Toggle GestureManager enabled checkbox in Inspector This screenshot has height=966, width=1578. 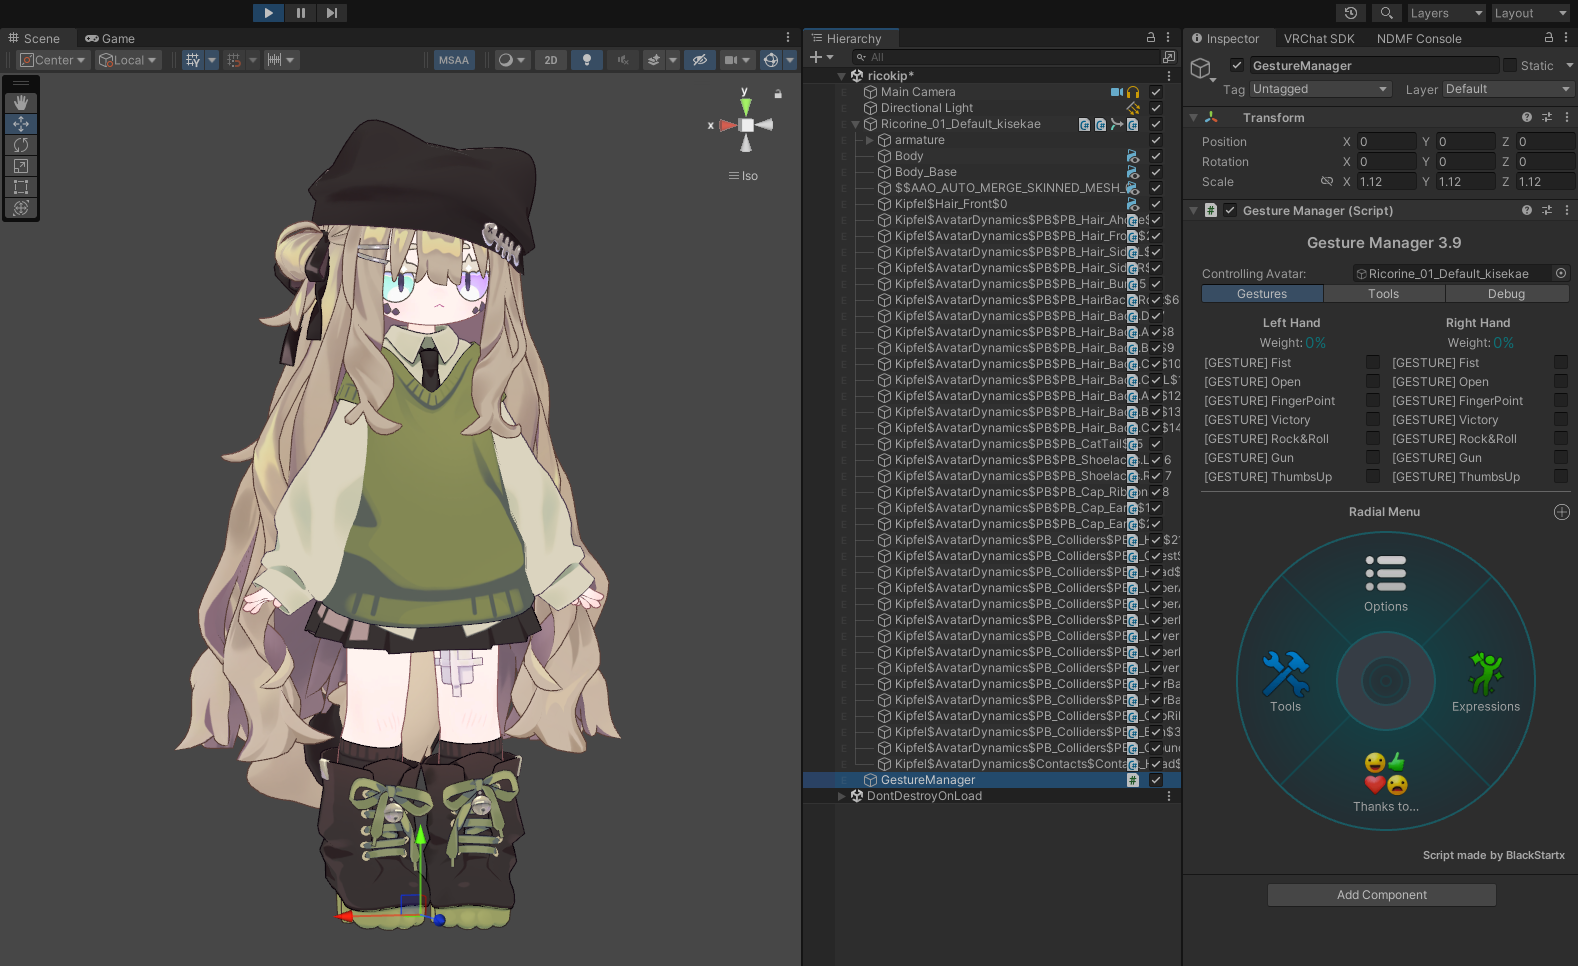(x=1237, y=65)
